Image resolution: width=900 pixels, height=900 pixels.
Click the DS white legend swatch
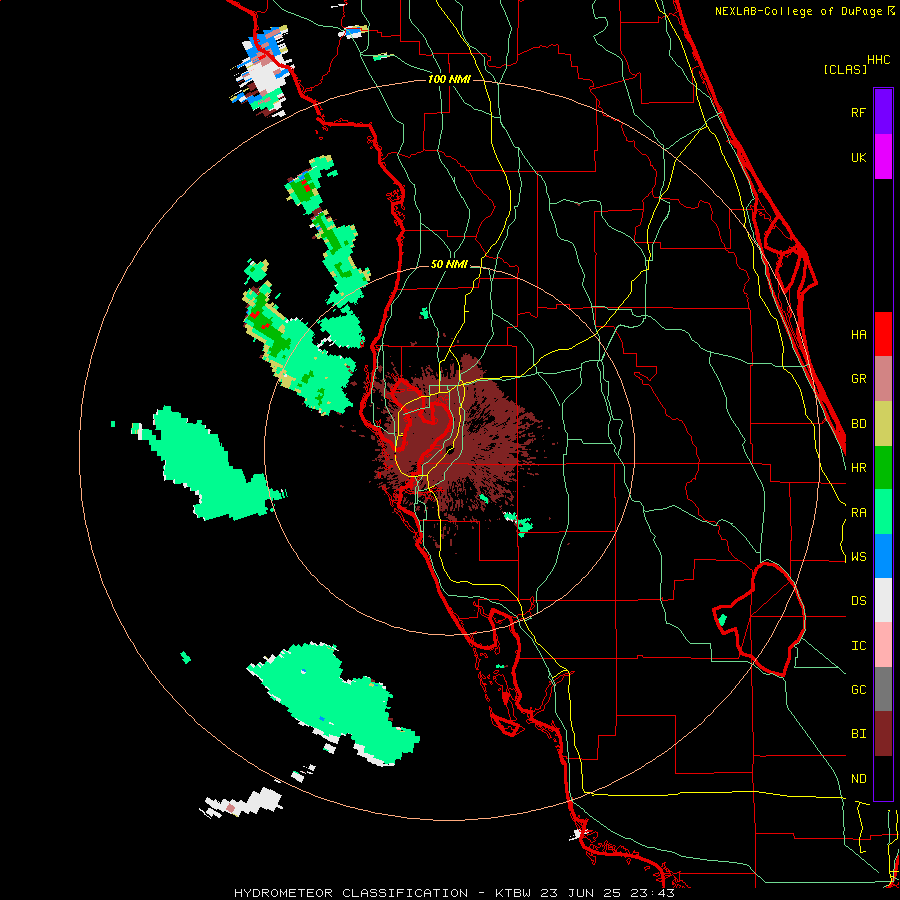coord(883,600)
